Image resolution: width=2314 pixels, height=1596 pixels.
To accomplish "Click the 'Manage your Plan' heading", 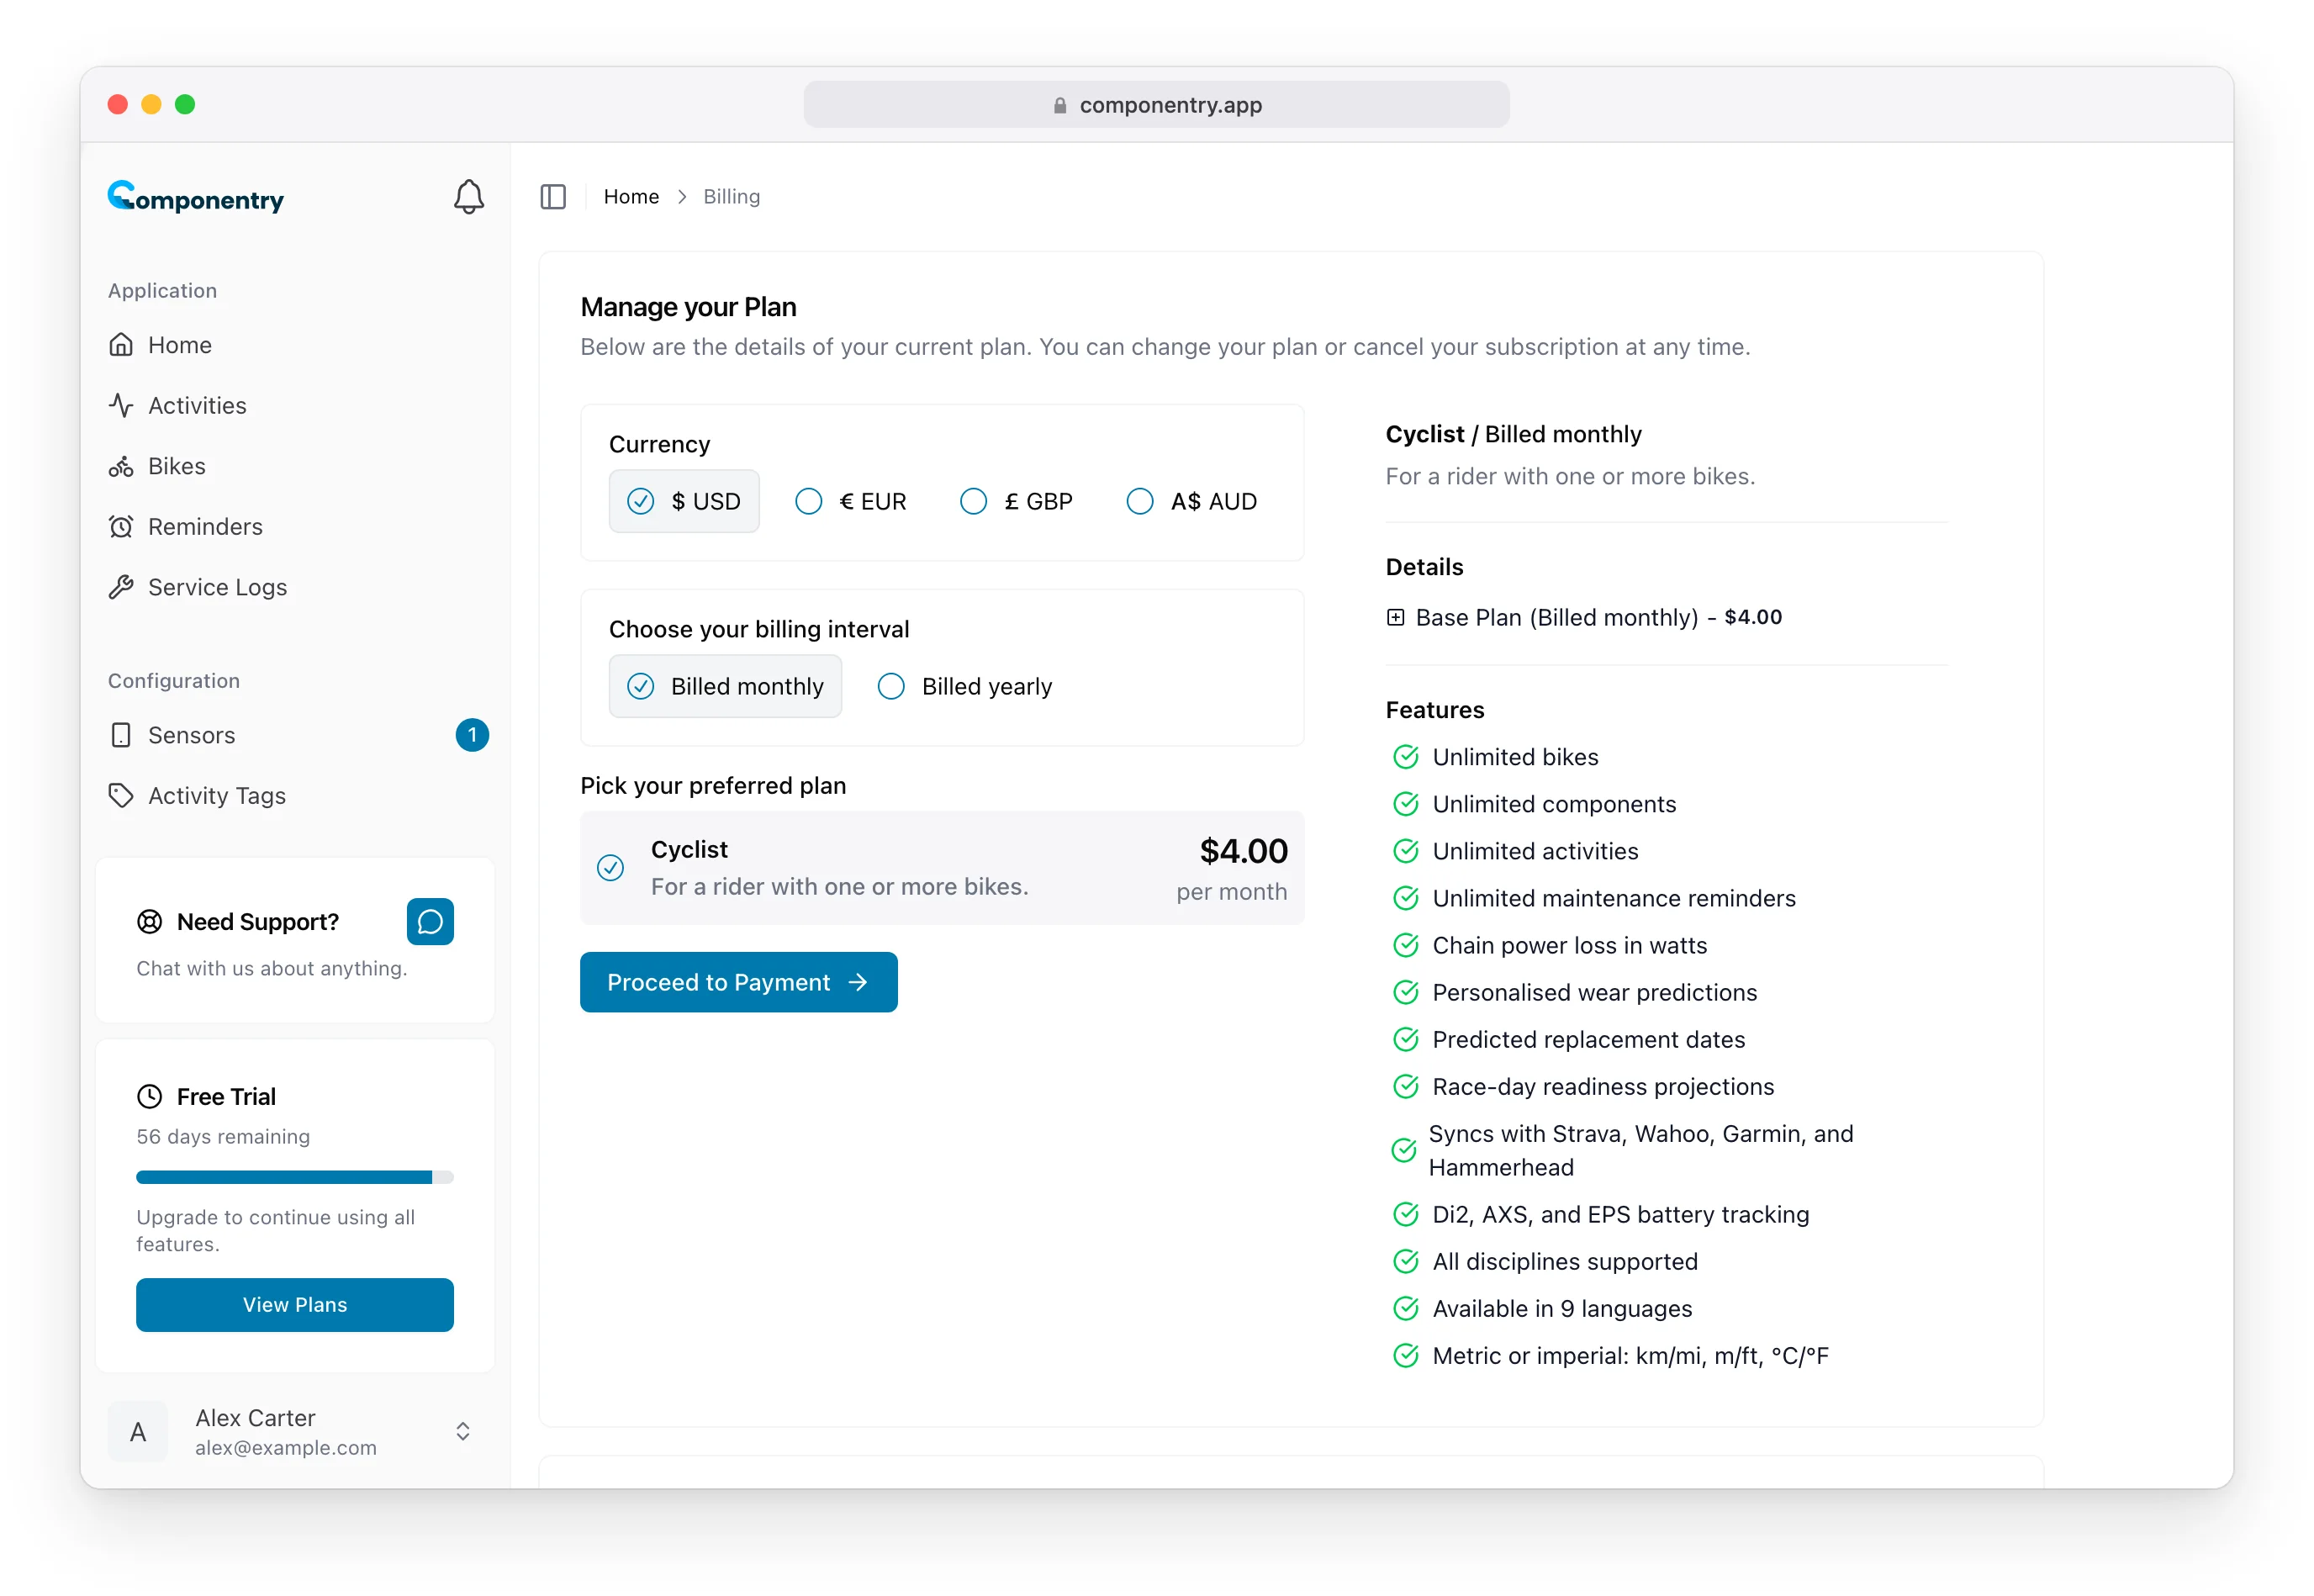I will coord(688,307).
